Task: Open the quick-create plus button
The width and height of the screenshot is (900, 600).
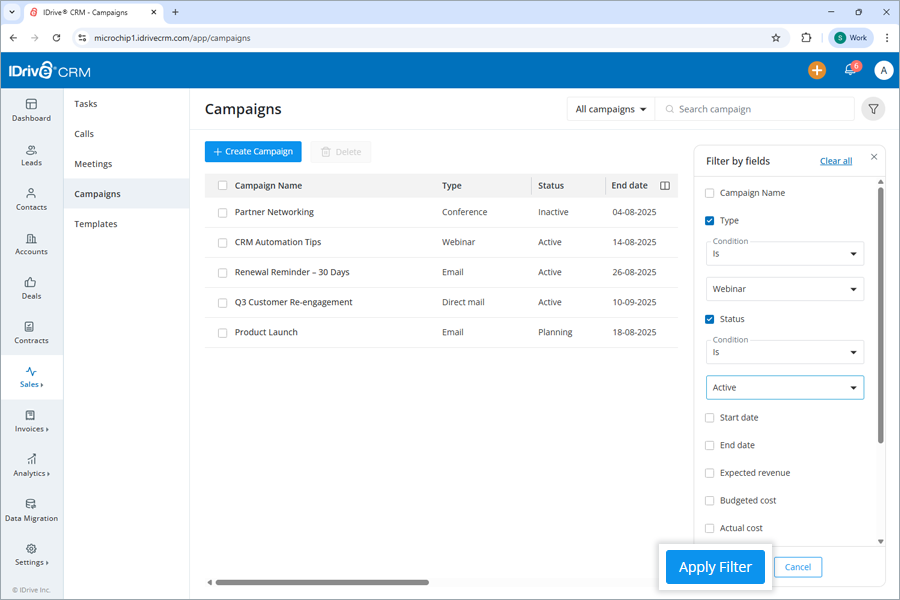Action: coord(817,70)
